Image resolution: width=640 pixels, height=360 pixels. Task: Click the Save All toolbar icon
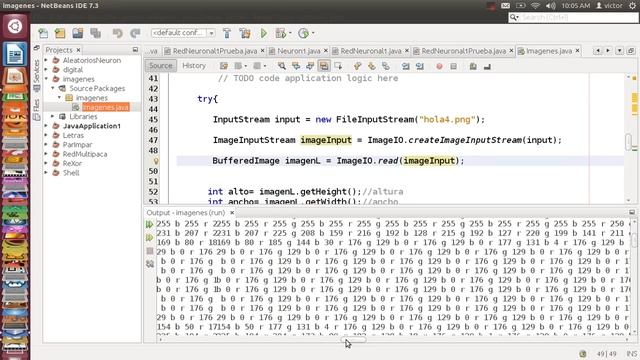coord(96,33)
